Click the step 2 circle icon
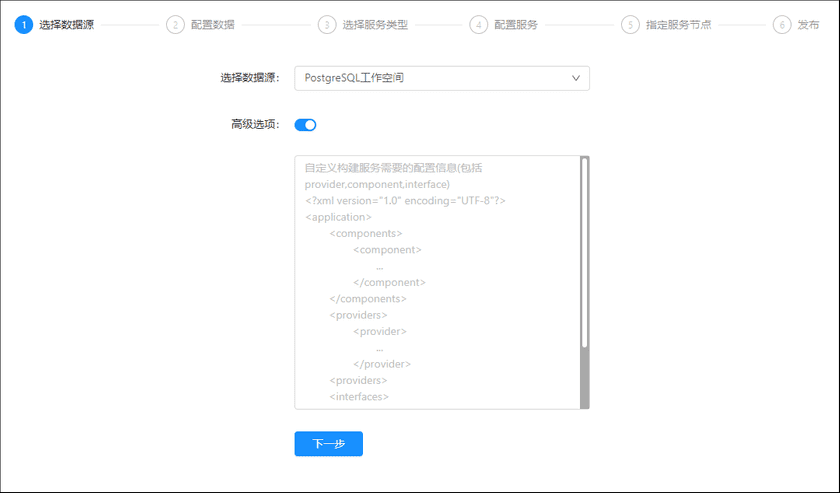The height and width of the screenshot is (493, 840). click(x=175, y=25)
